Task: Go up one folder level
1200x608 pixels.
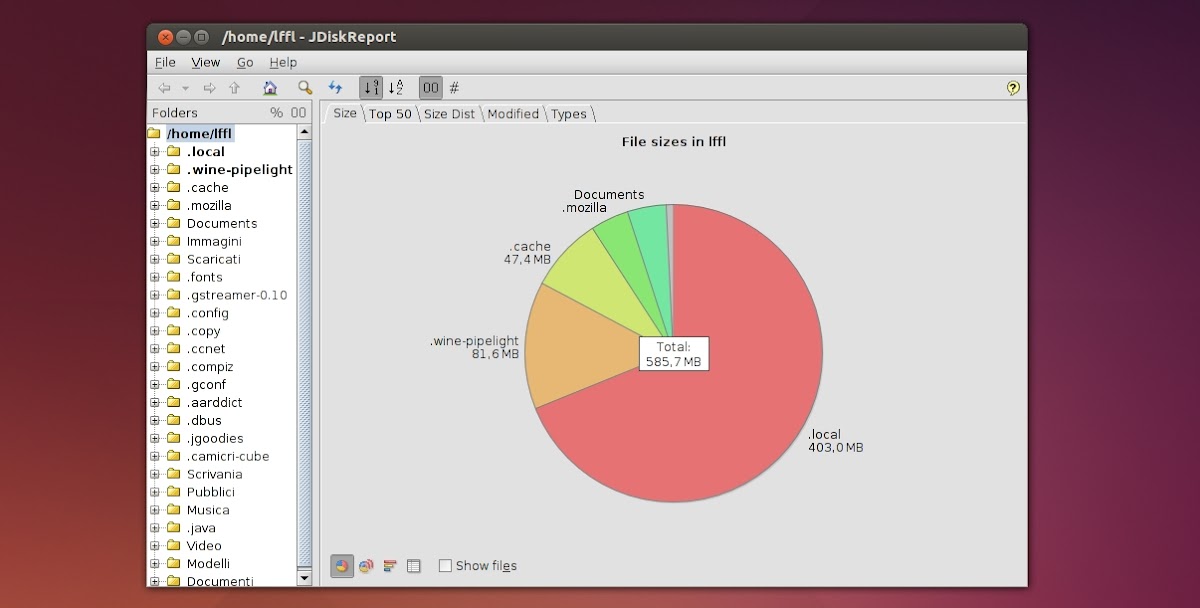Action: coord(234,88)
